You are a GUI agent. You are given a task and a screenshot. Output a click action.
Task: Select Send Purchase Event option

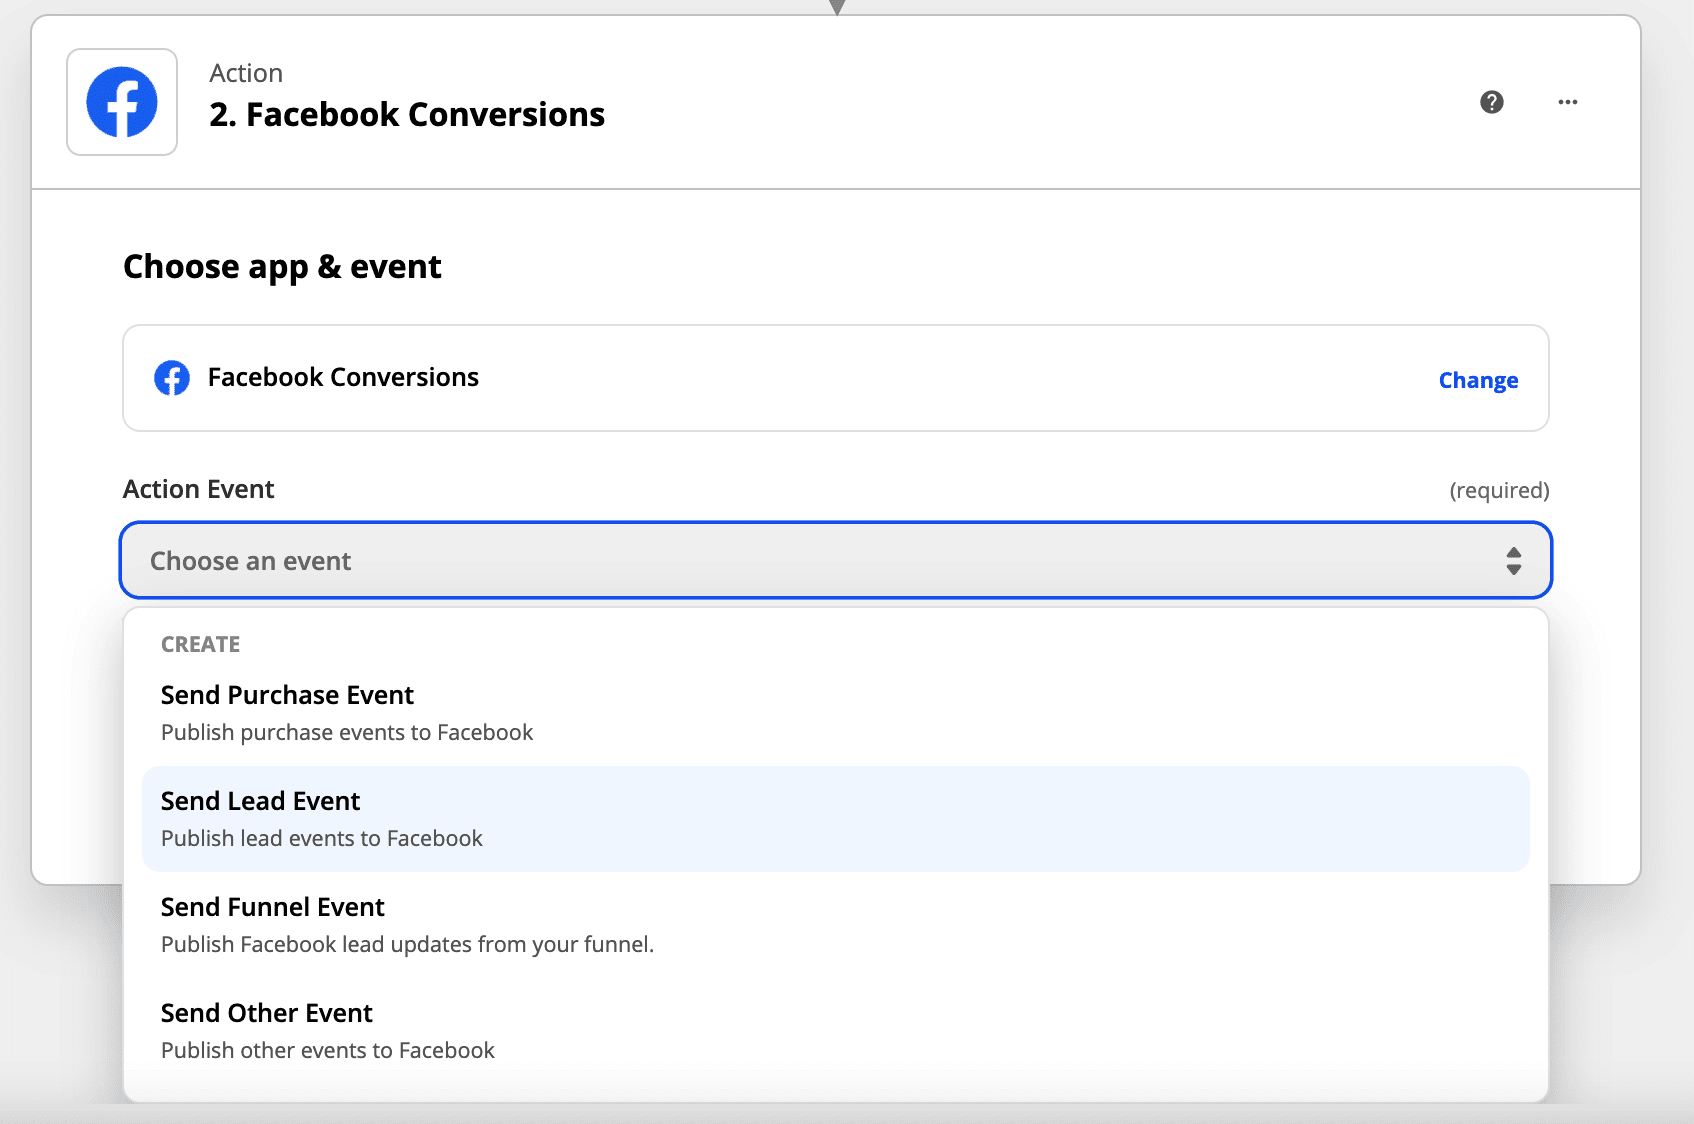[836, 713]
